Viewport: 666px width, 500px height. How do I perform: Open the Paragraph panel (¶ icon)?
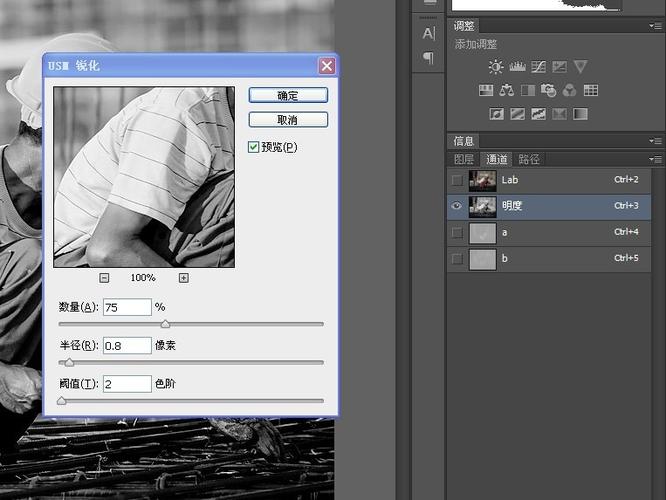(429, 58)
